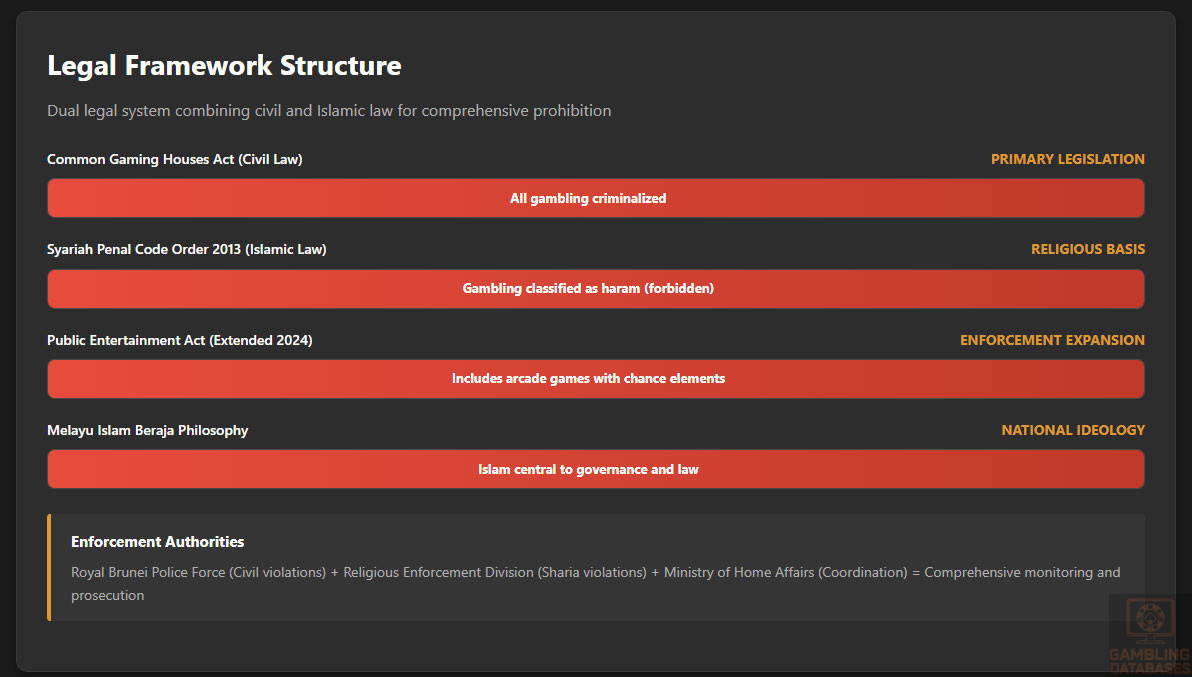Click the 'RELIGIOUS BASIS' tag
The height and width of the screenshot is (677, 1192).
(x=1088, y=249)
